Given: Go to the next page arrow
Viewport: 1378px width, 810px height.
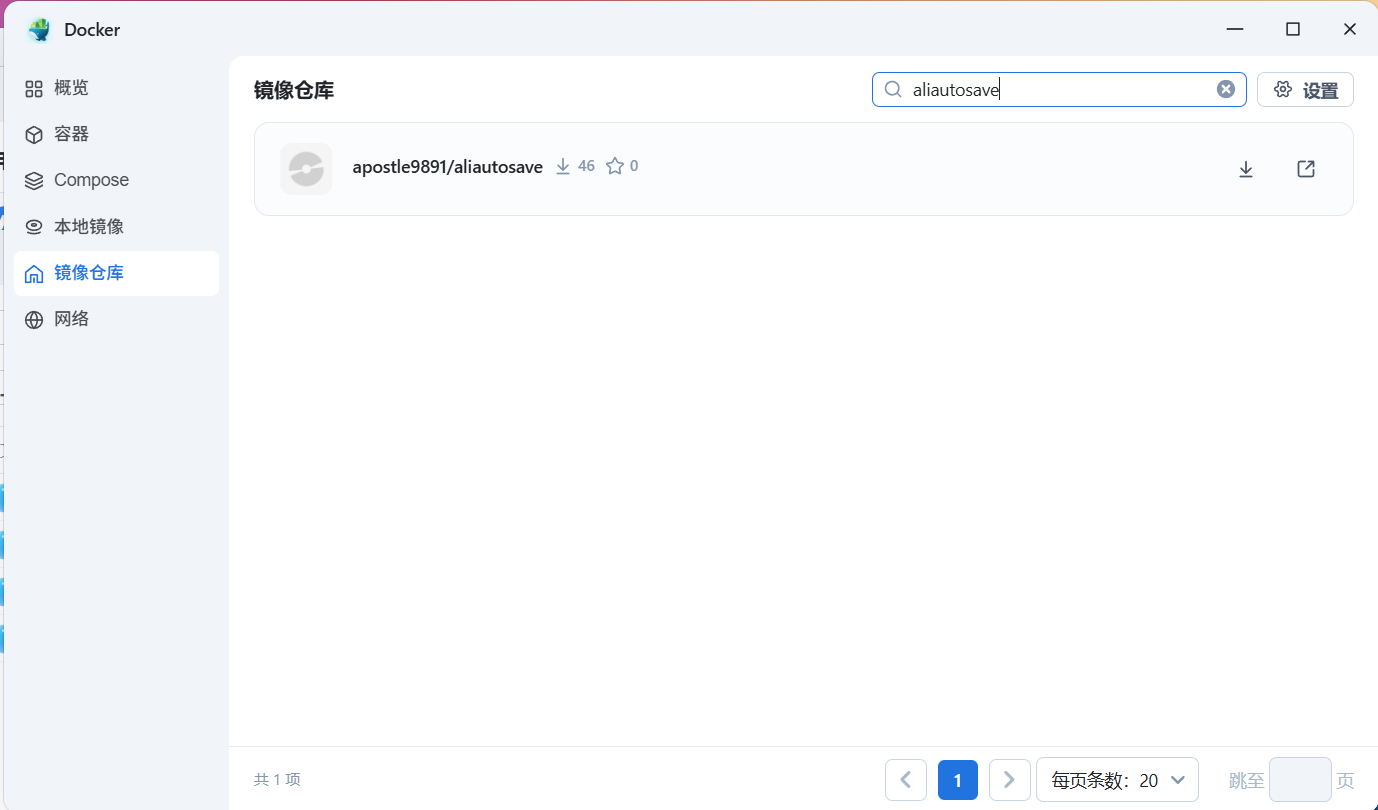Looking at the screenshot, I should point(1009,780).
